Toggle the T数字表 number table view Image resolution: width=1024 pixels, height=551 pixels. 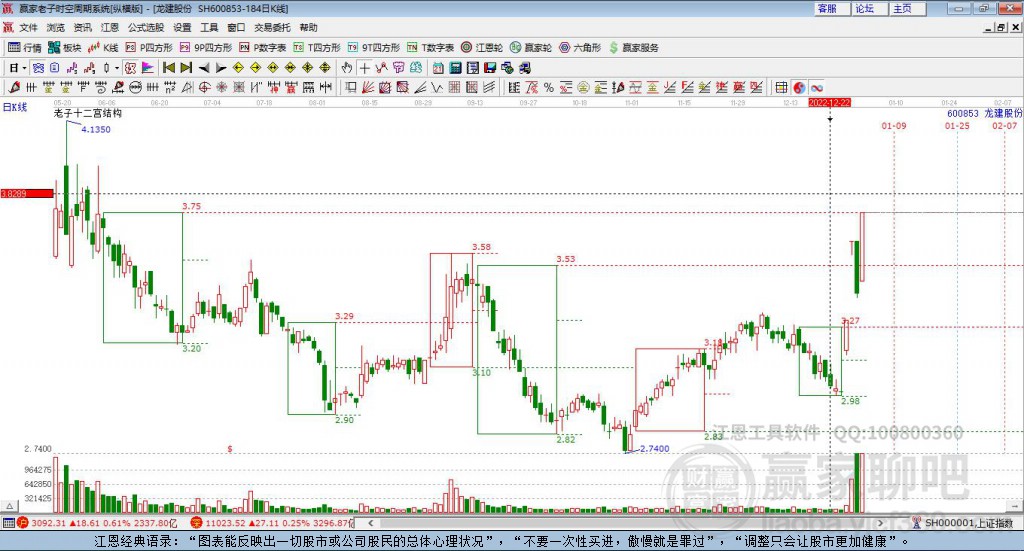click(430, 47)
